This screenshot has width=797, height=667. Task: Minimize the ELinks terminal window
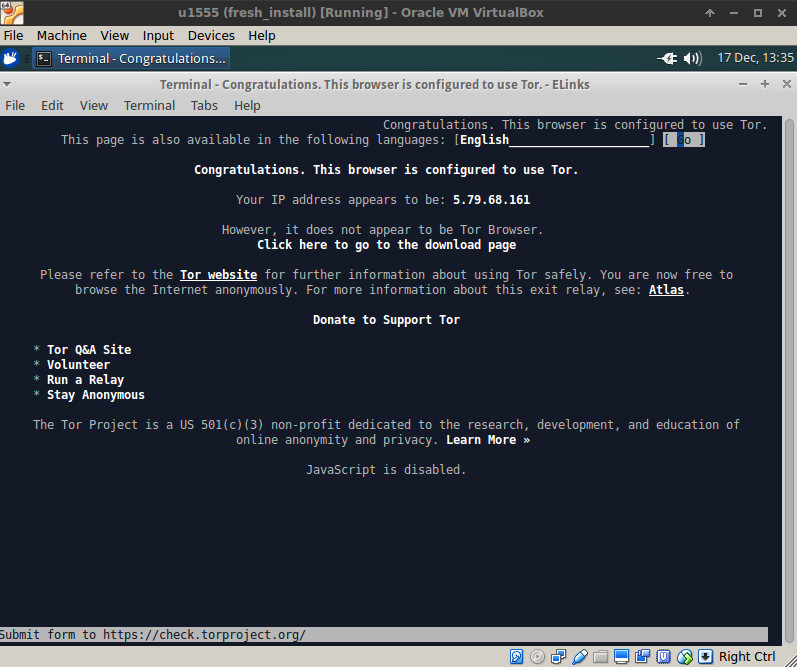tap(743, 84)
